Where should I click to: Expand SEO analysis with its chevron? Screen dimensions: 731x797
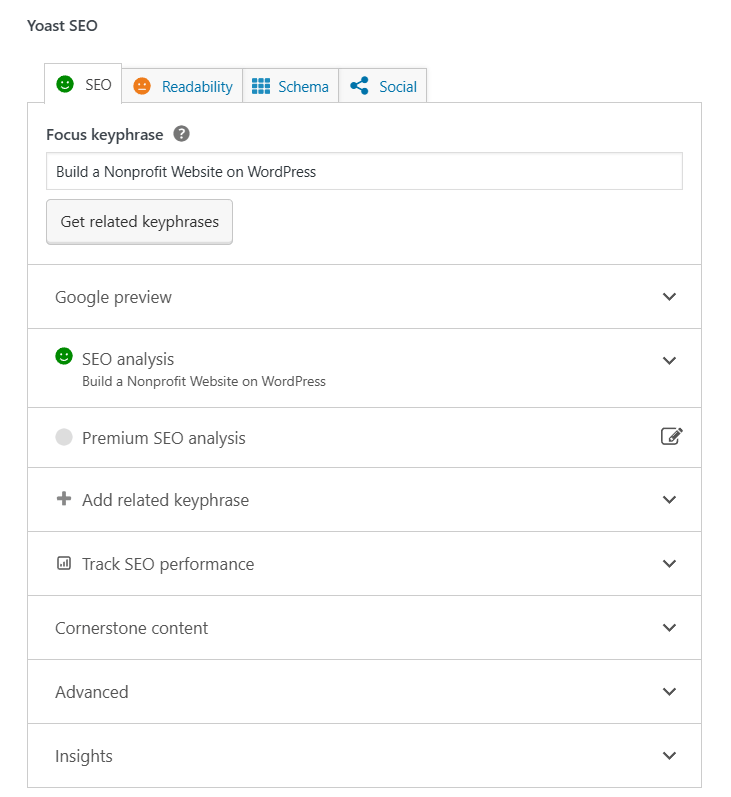point(669,360)
